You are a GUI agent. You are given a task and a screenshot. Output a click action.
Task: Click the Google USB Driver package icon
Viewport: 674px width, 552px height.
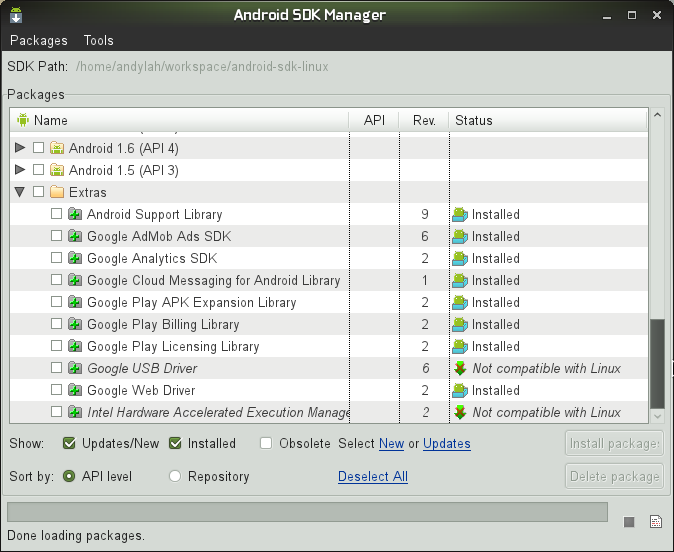[x=75, y=368]
